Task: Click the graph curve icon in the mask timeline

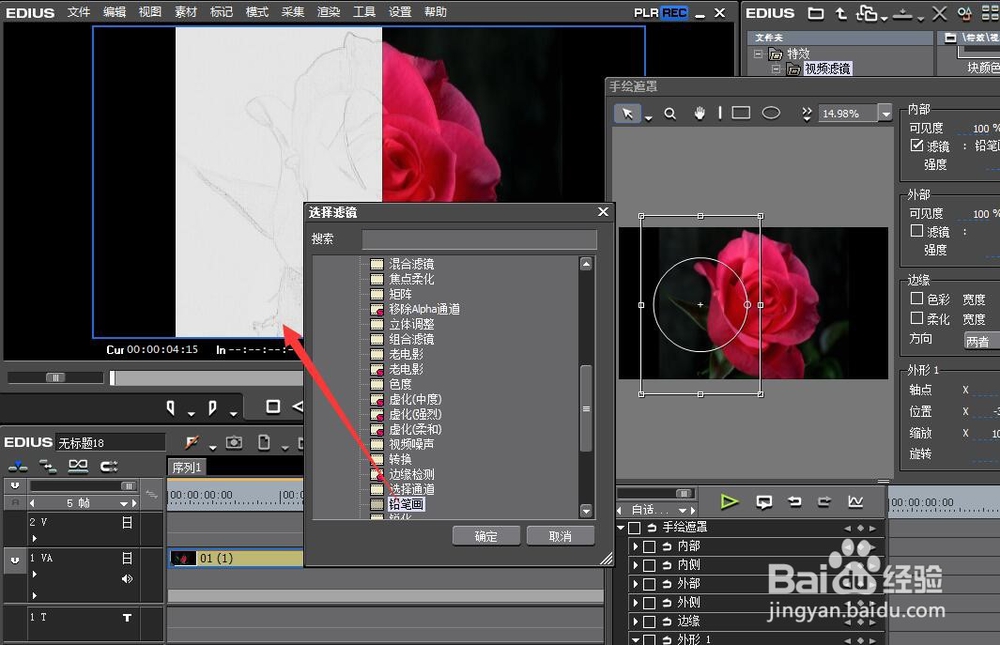Action: 855,502
